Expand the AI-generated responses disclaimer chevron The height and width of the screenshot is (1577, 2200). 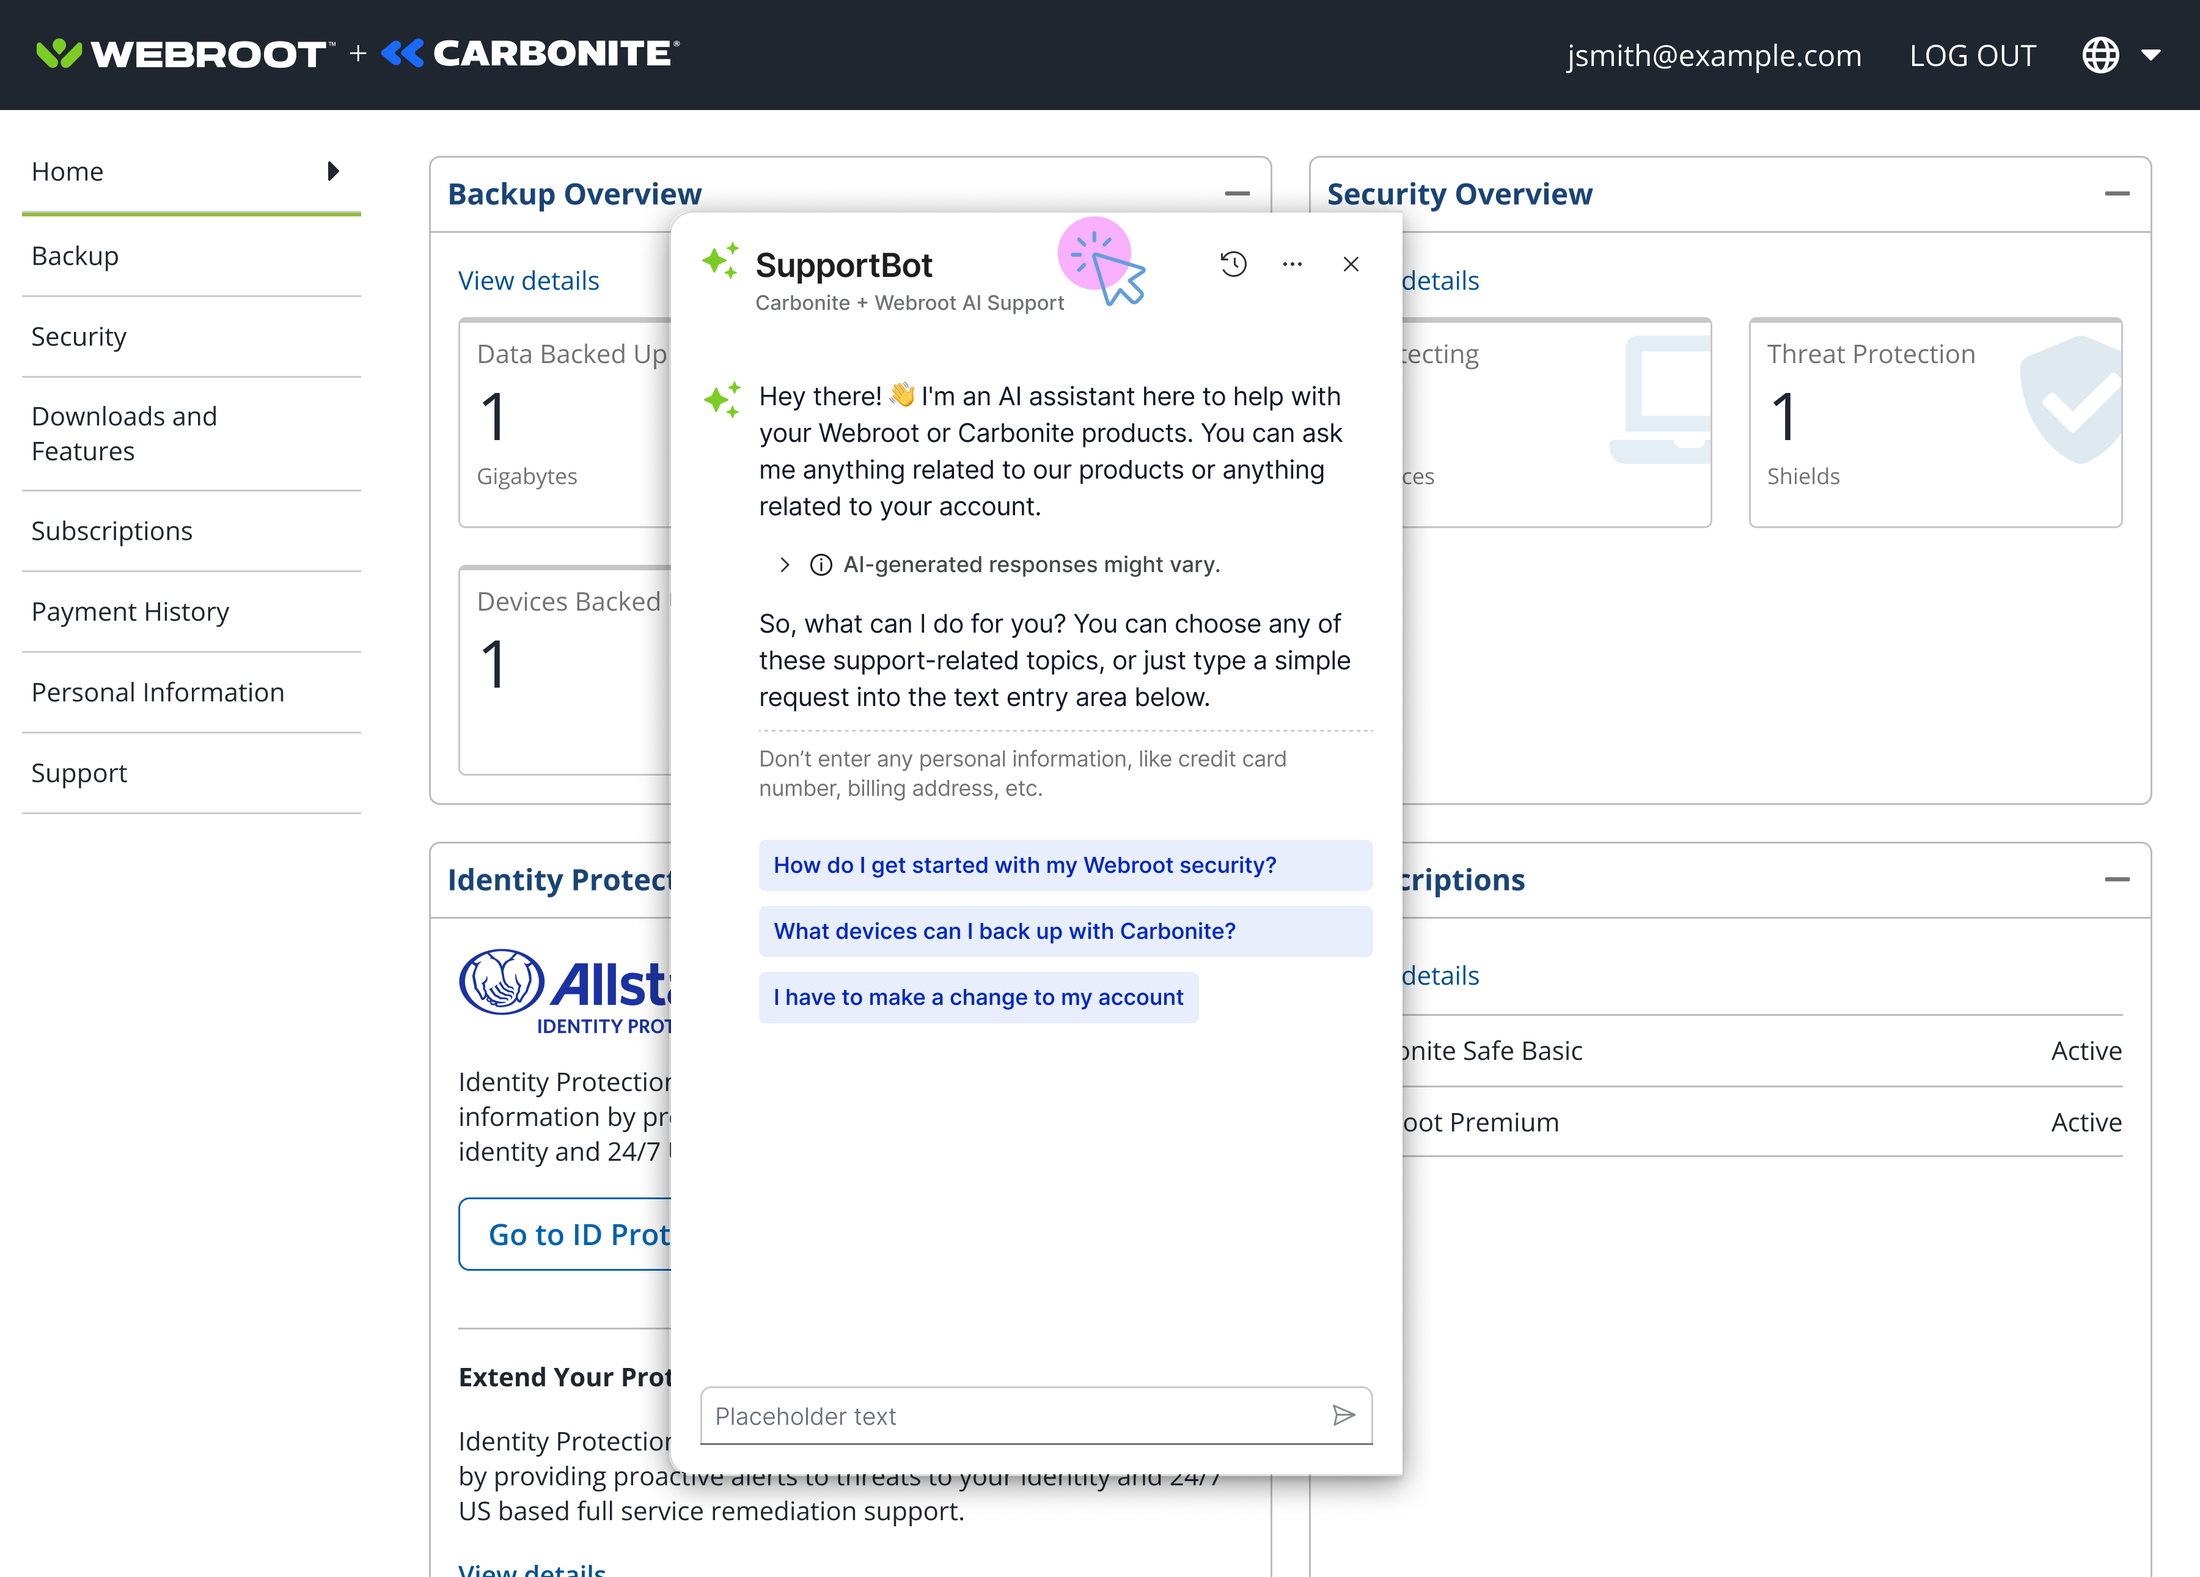pos(785,565)
